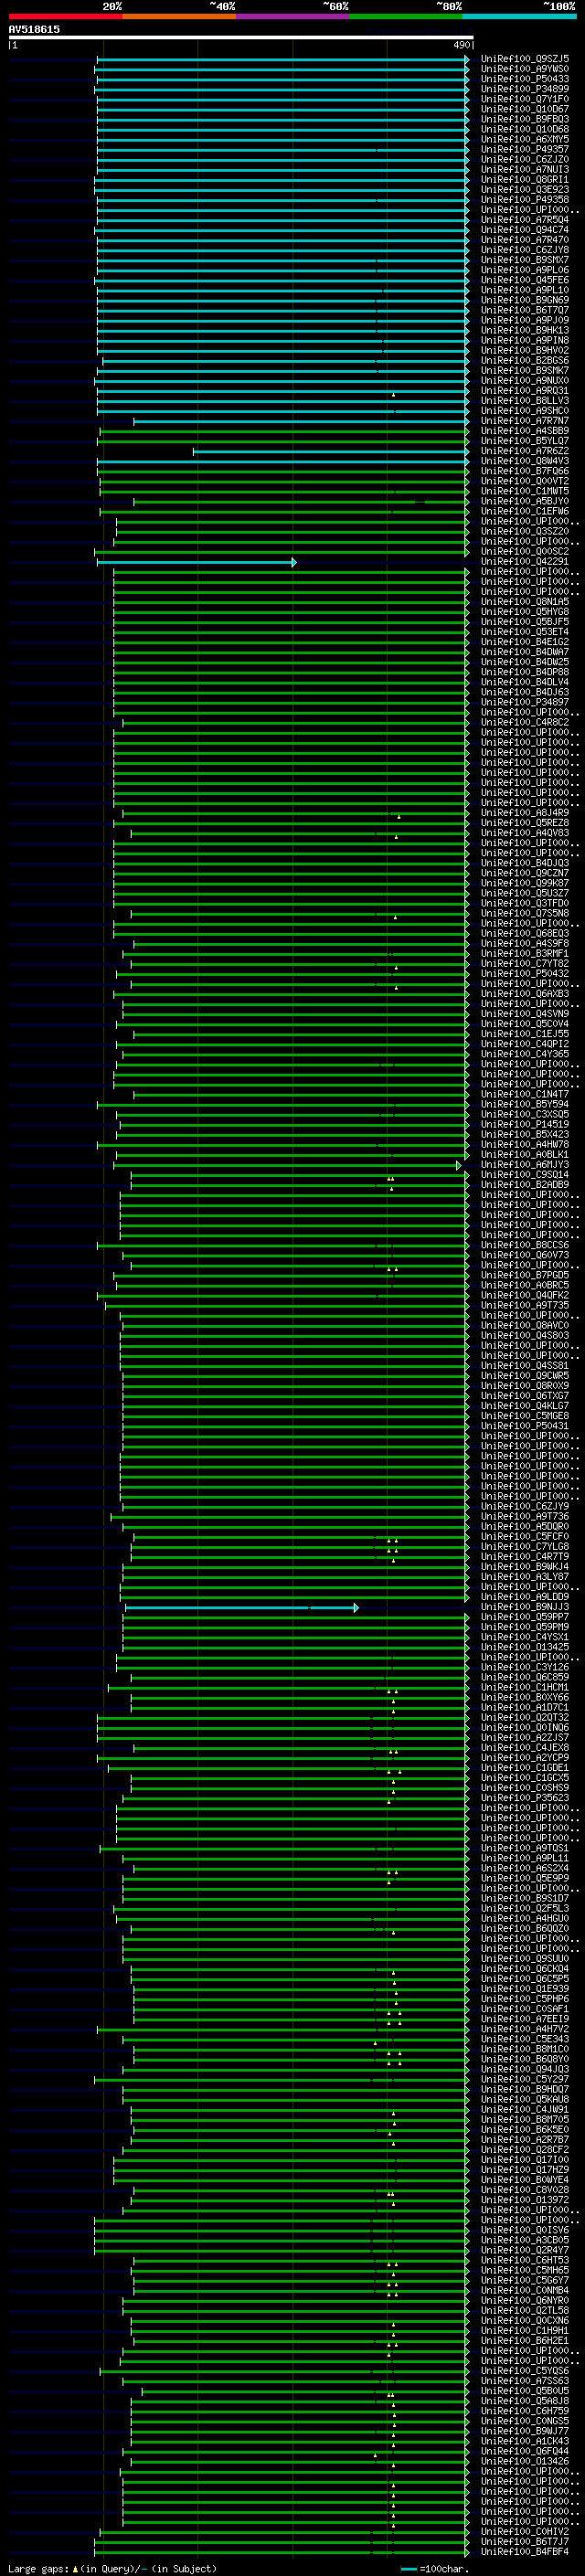Open hit UniRef100_P14519
The width and height of the screenshot is (585, 2576).
[525, 1125]
